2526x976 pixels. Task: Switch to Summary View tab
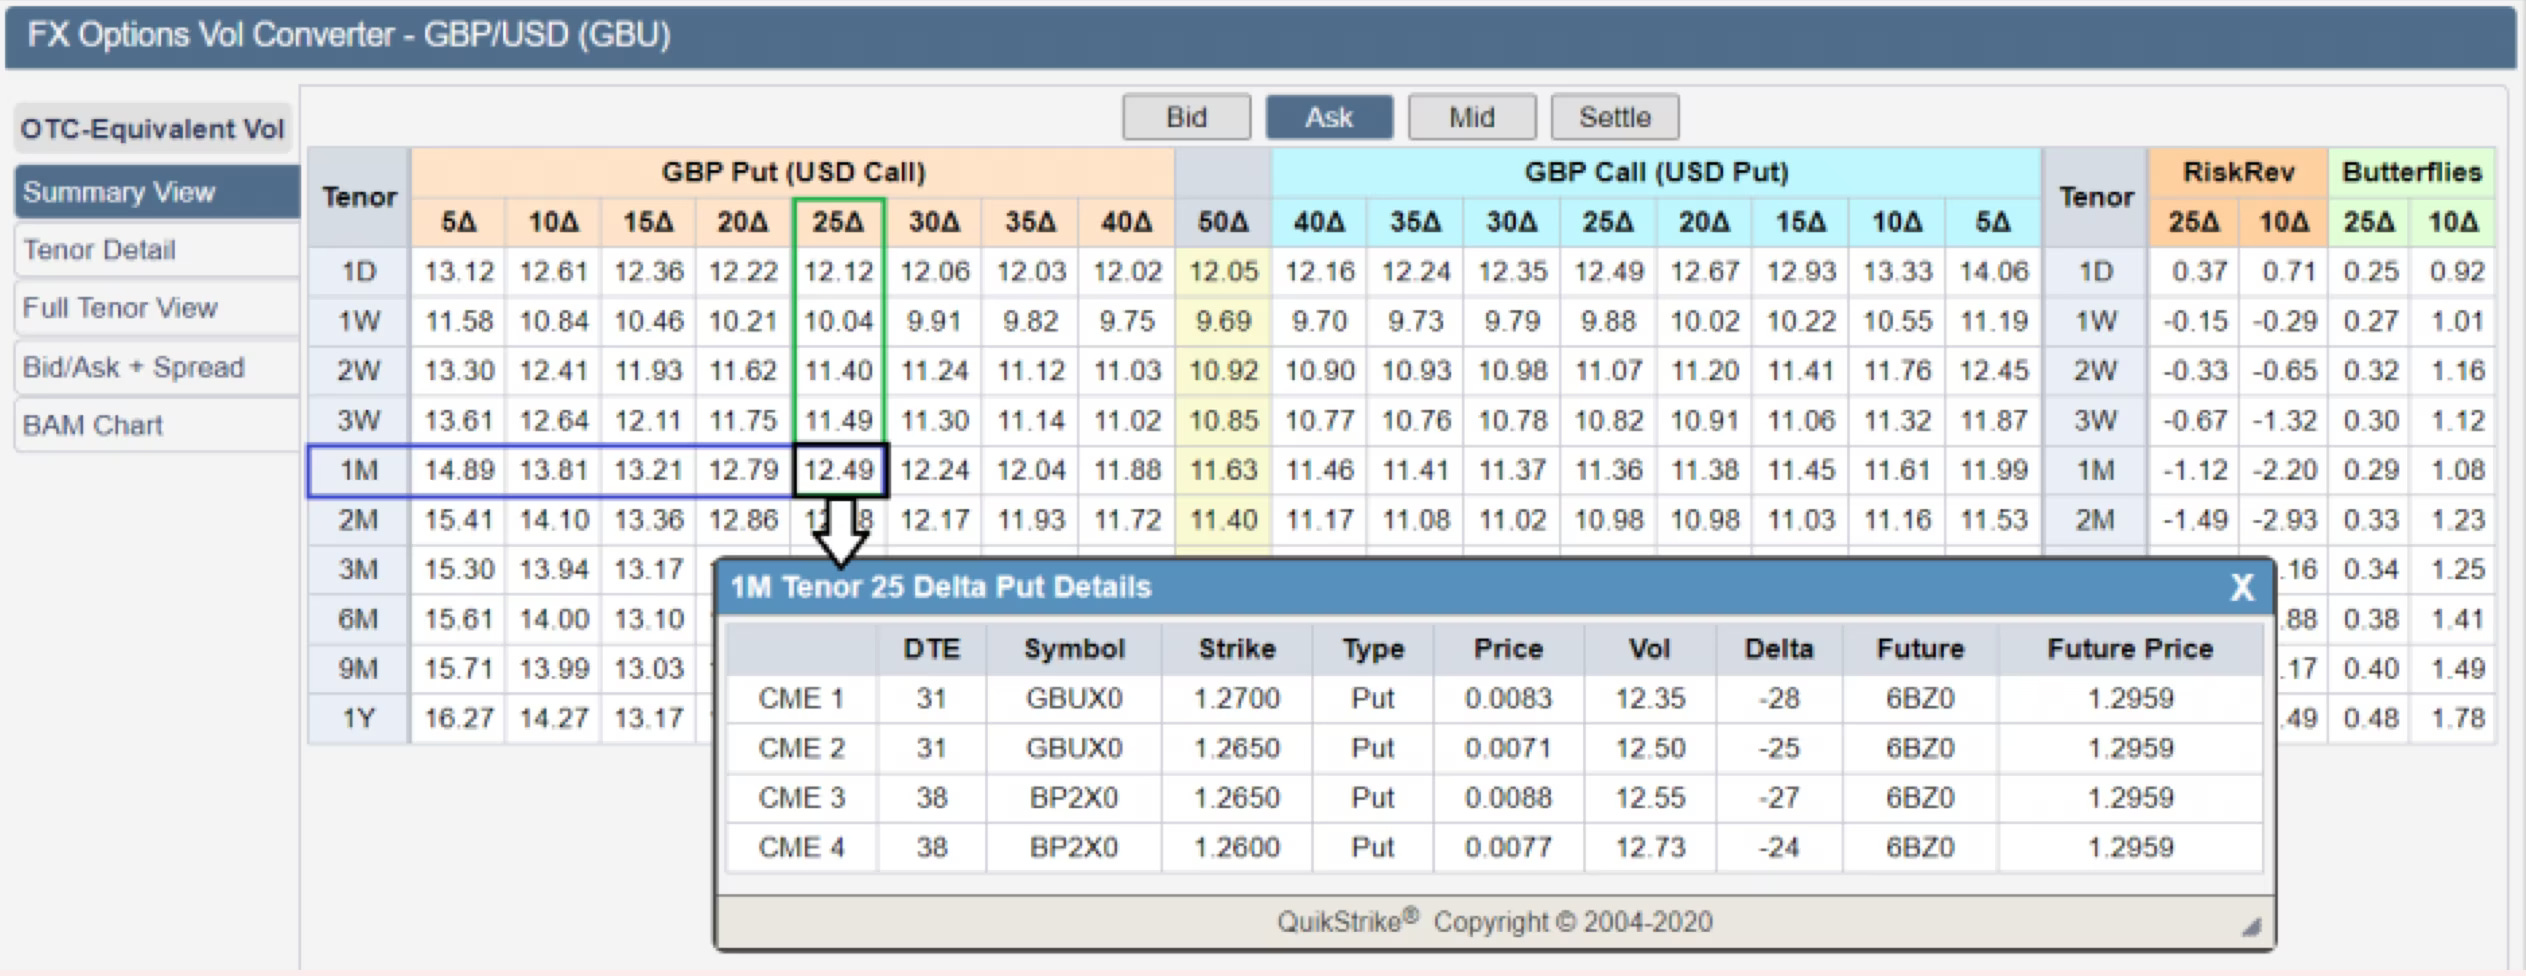(x=157, y=191)
